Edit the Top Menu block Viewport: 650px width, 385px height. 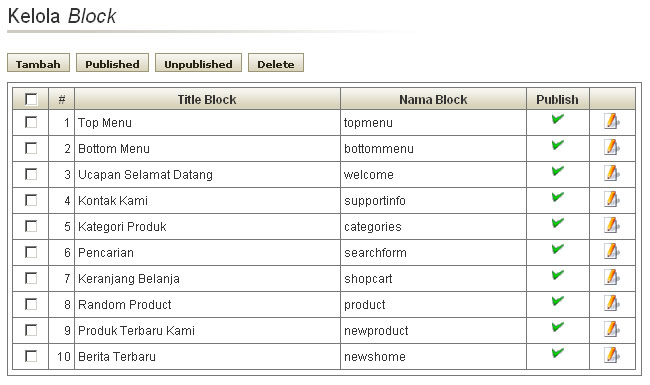point(612,121)
